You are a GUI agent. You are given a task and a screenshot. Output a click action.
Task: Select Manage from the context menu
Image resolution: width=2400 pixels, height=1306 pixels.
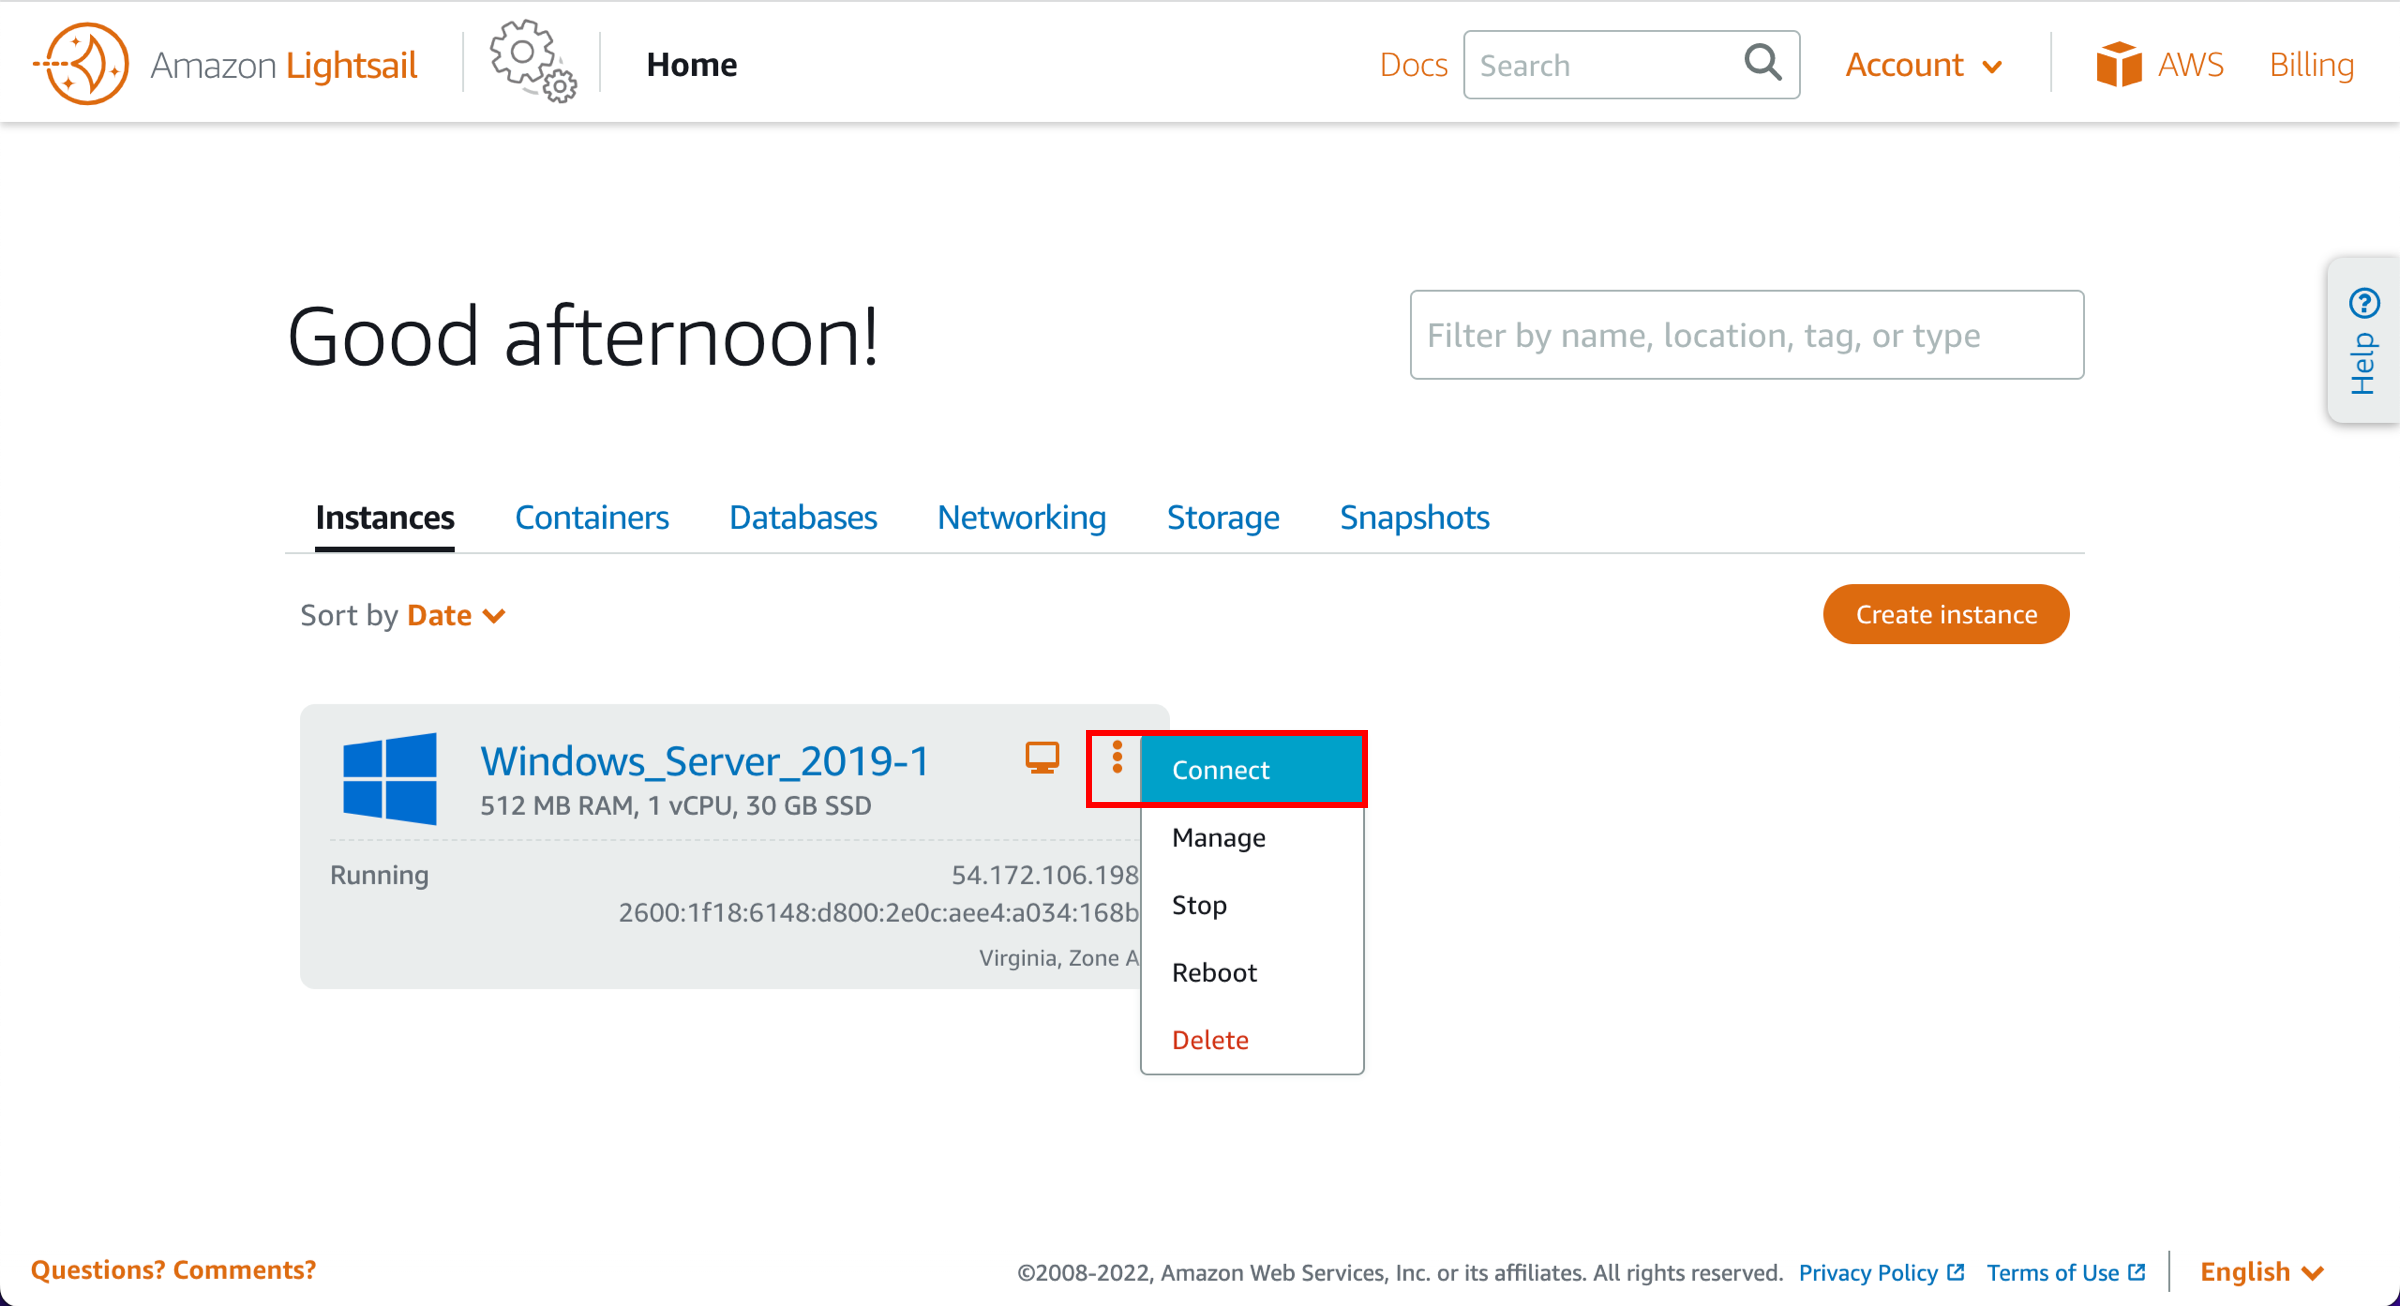tap(1218, 838)
